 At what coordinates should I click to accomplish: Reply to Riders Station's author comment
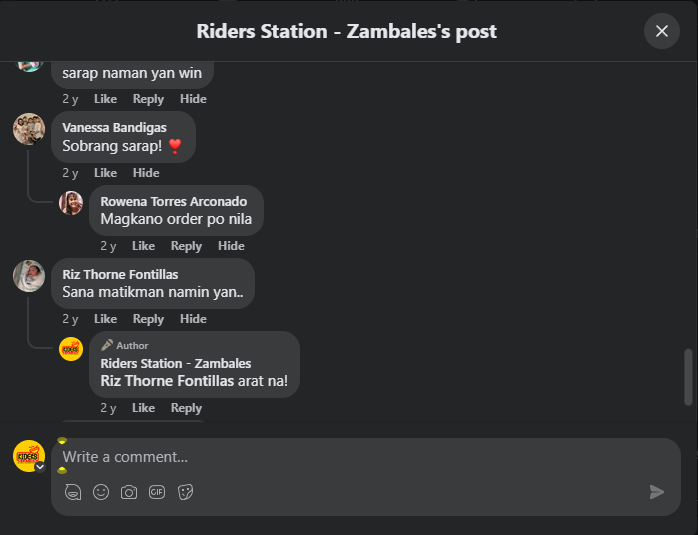[186, 408]
